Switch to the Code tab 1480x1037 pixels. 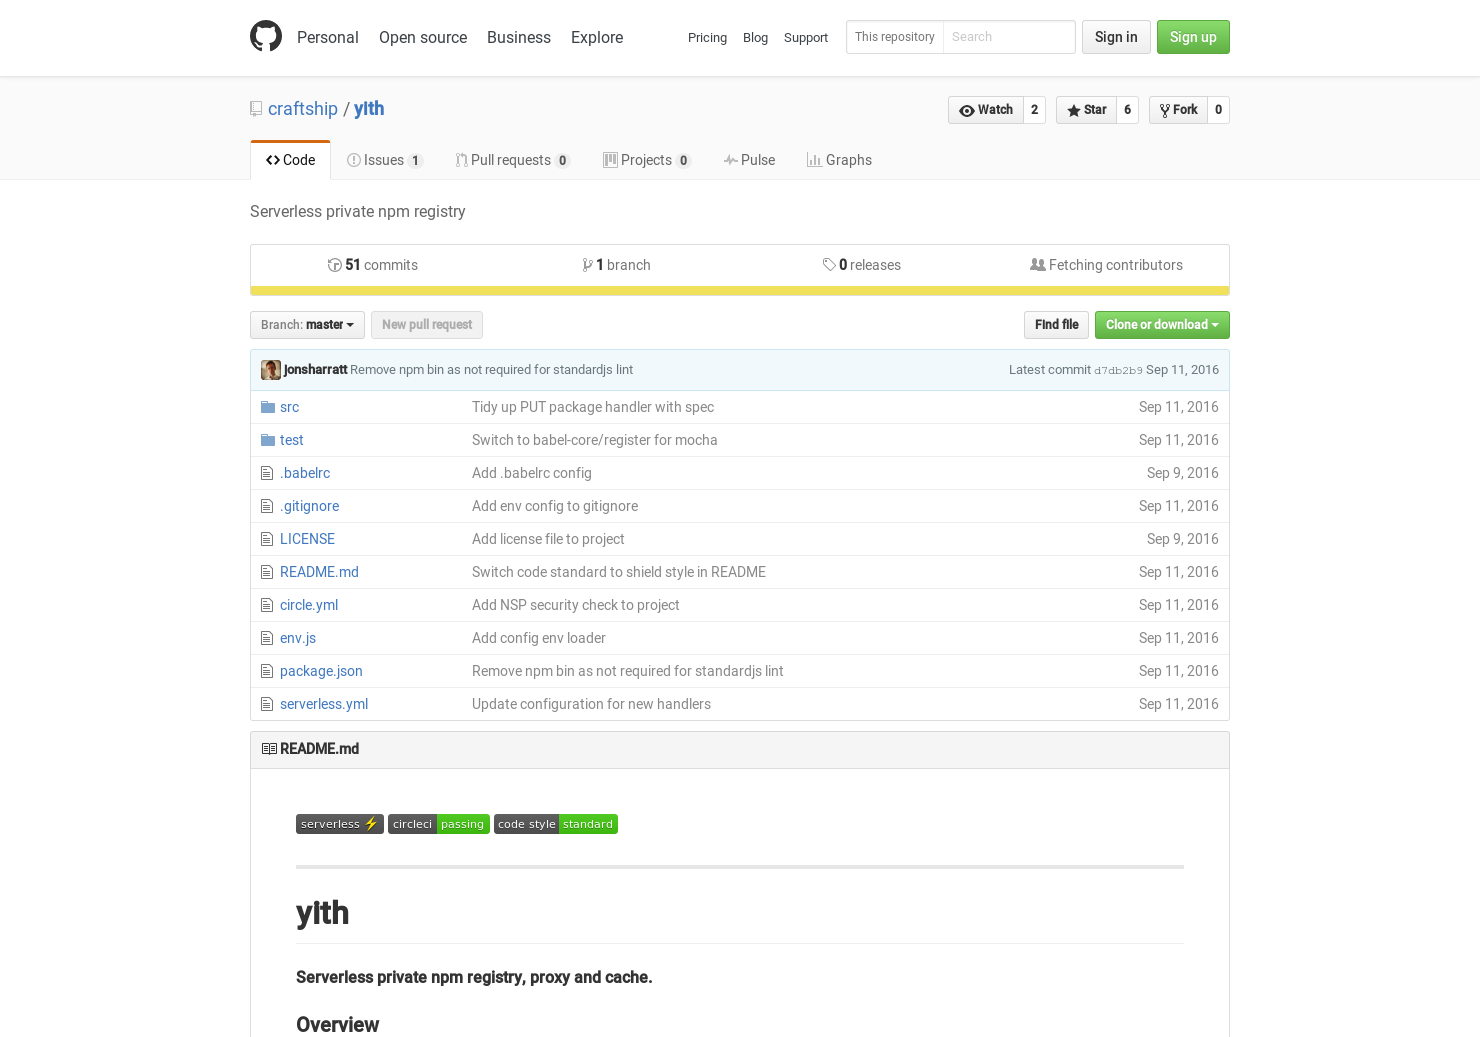(x=290, y=160)
